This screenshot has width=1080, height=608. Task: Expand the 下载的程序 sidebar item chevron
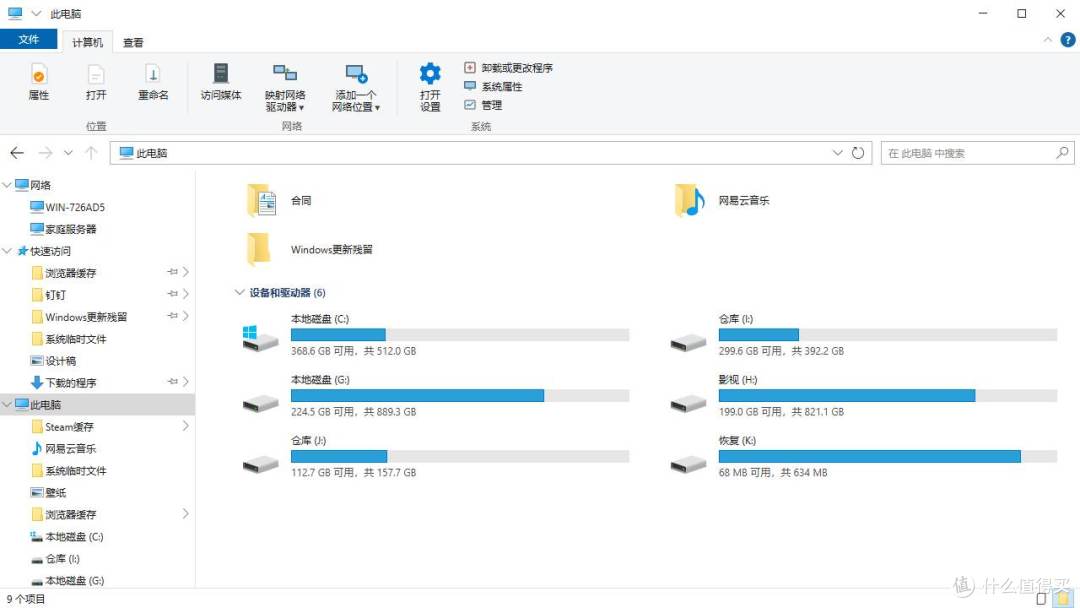[186, 381]
